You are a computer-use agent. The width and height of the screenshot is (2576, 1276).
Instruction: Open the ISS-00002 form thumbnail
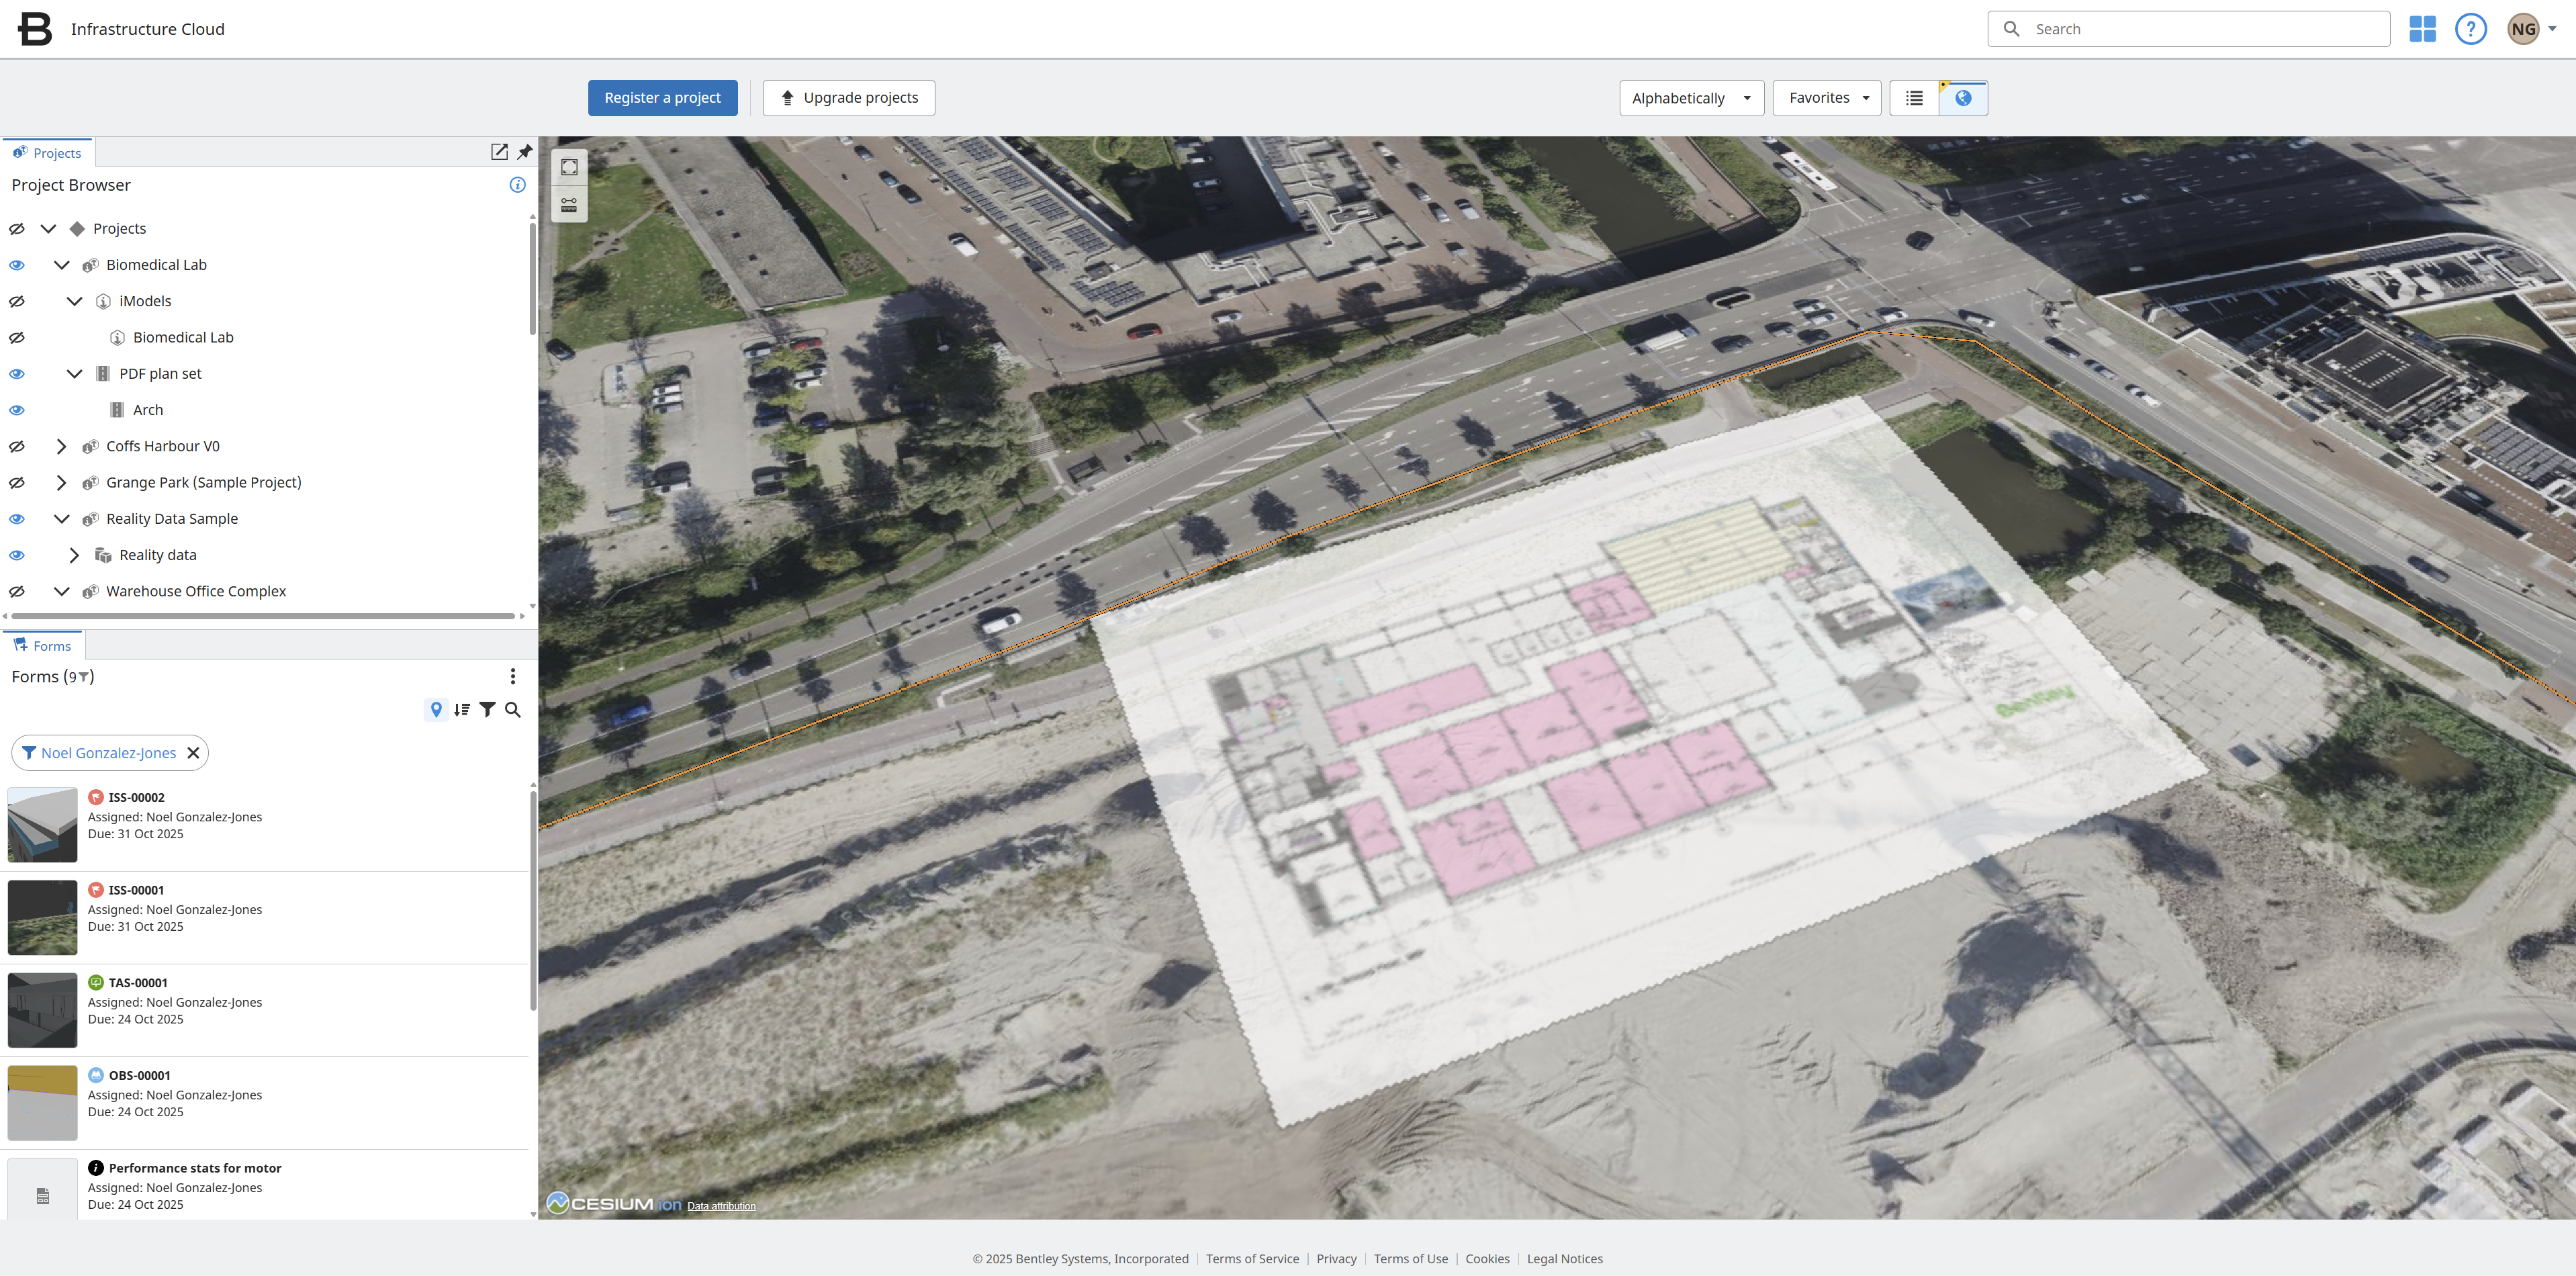pyautogui.click(x=42, y=825)
